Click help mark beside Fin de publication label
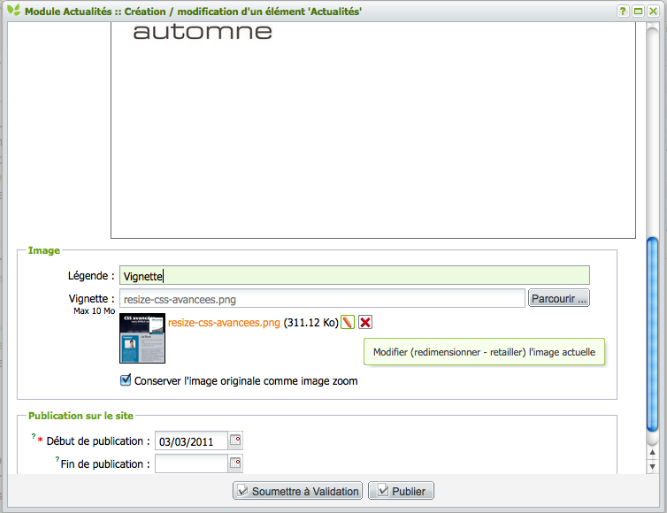The width and height of the screenshot is (667, 513). pos(57,460)
